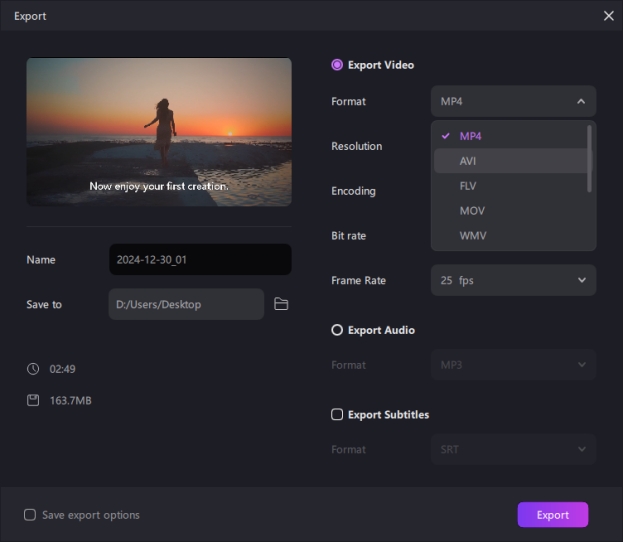Click the folder icon beside Save to path
The height and width of the screenshot is (543, 624).
(281, 304)
